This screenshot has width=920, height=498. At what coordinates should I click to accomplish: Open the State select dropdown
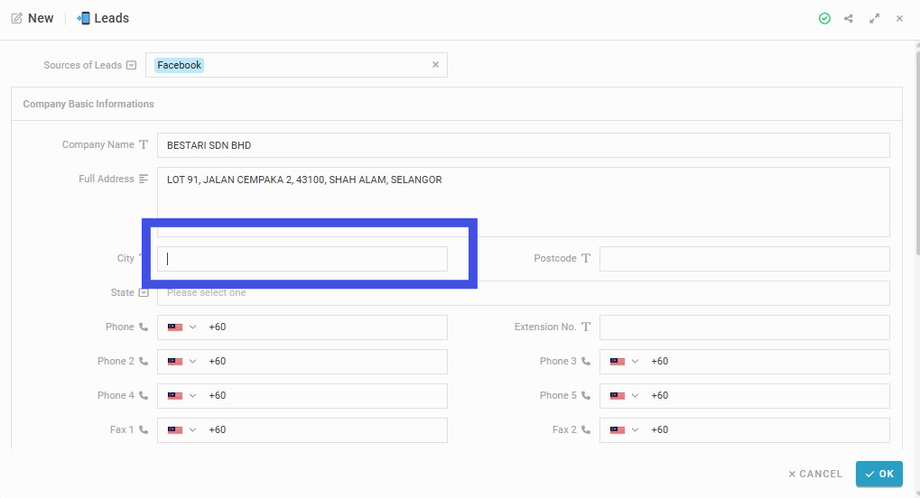click(x=523, y=293)
